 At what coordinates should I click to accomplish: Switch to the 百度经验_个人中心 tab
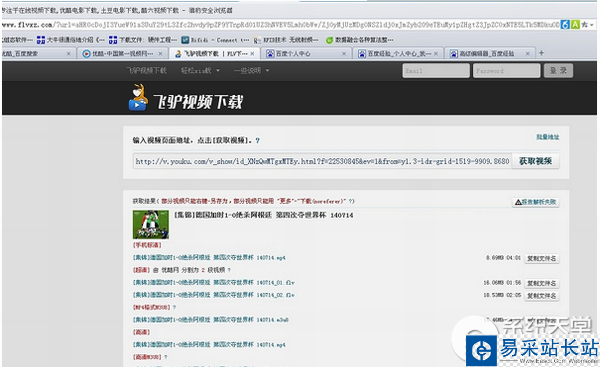click(x=398, y=54)
